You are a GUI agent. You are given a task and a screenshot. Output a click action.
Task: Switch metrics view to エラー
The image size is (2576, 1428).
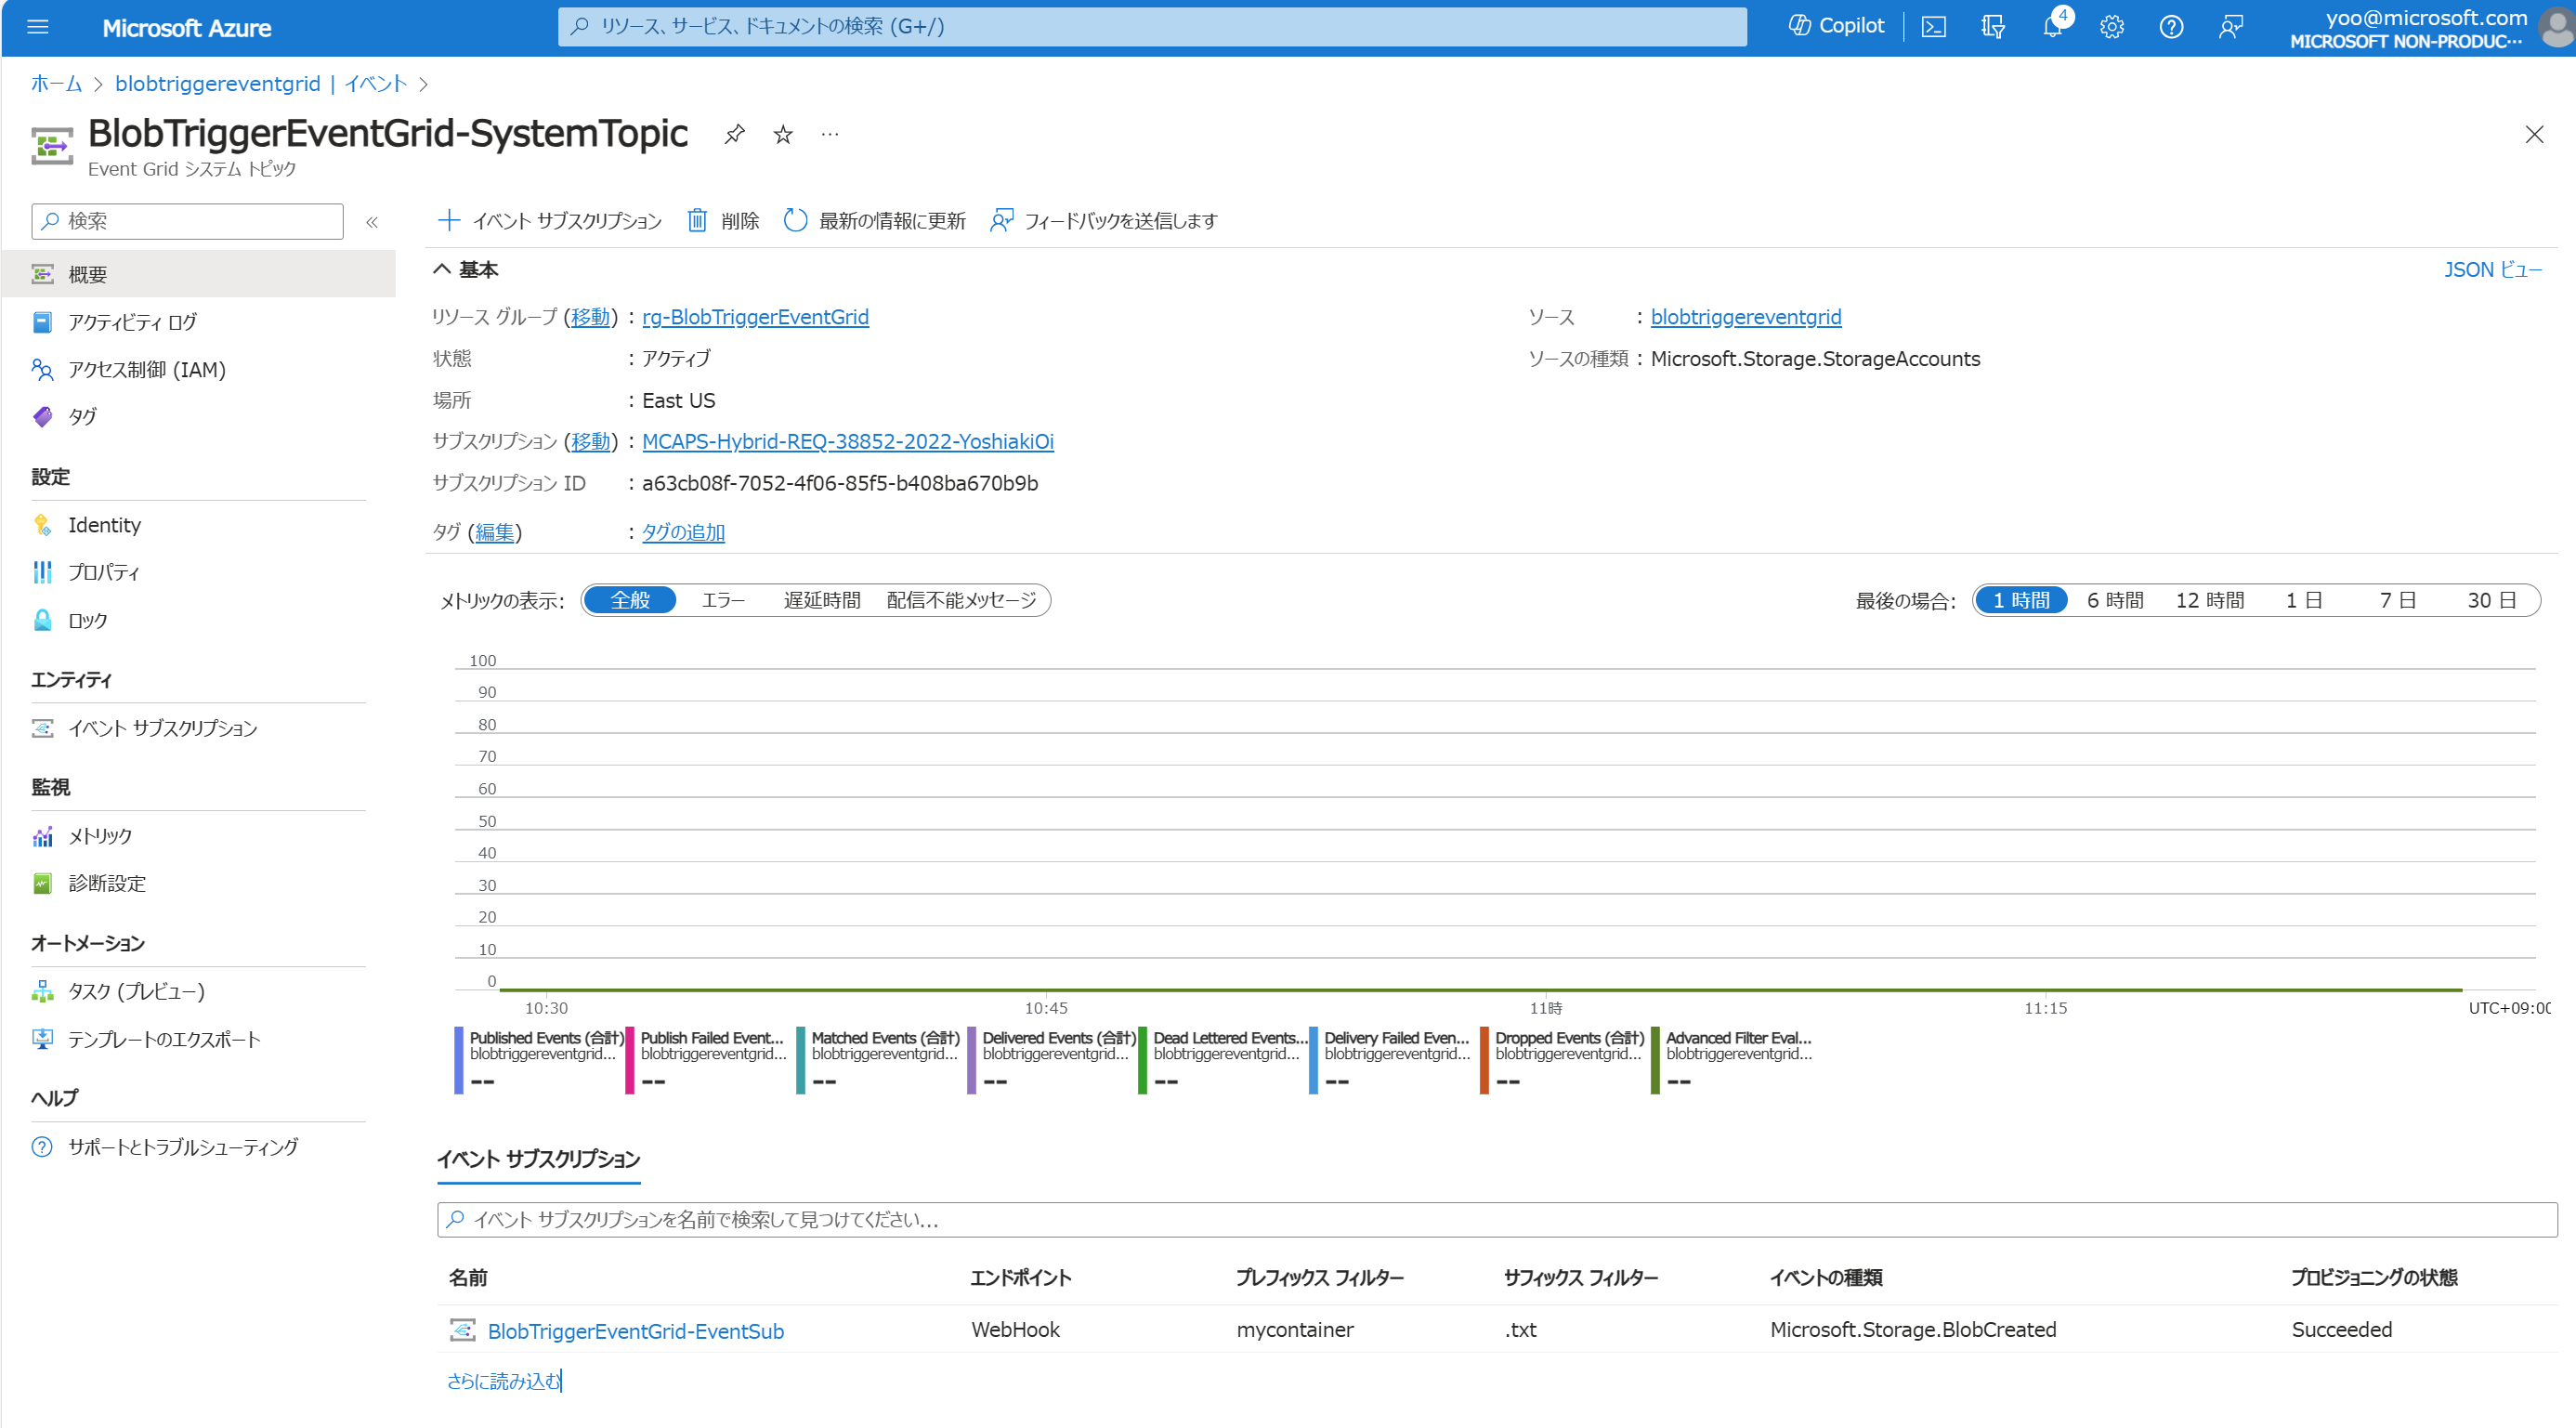pyautogui.click(x=723, y=599)
